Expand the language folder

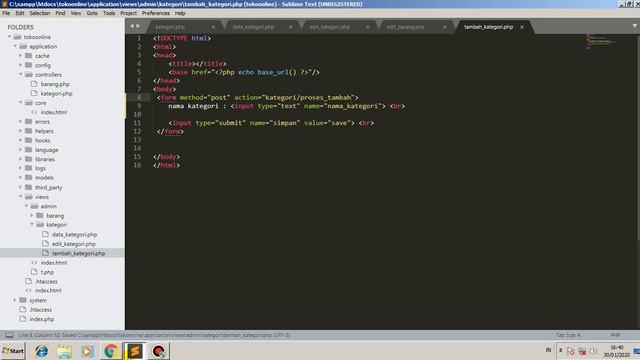[x=21, y=149]
